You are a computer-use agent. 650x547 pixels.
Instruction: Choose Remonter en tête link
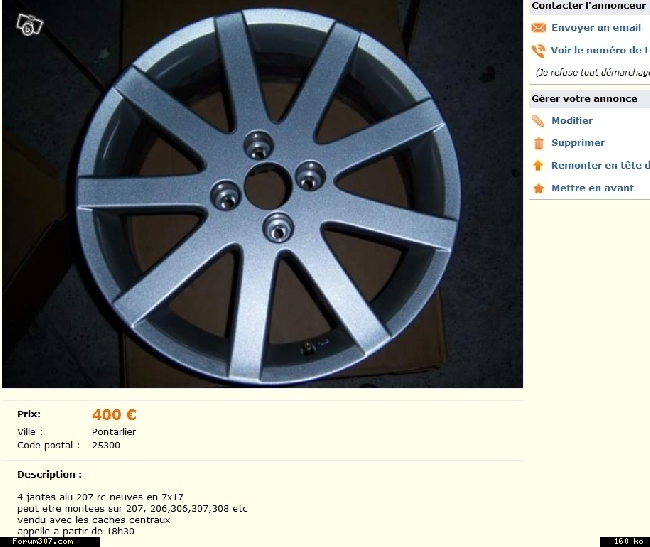[x=600, y=165]
